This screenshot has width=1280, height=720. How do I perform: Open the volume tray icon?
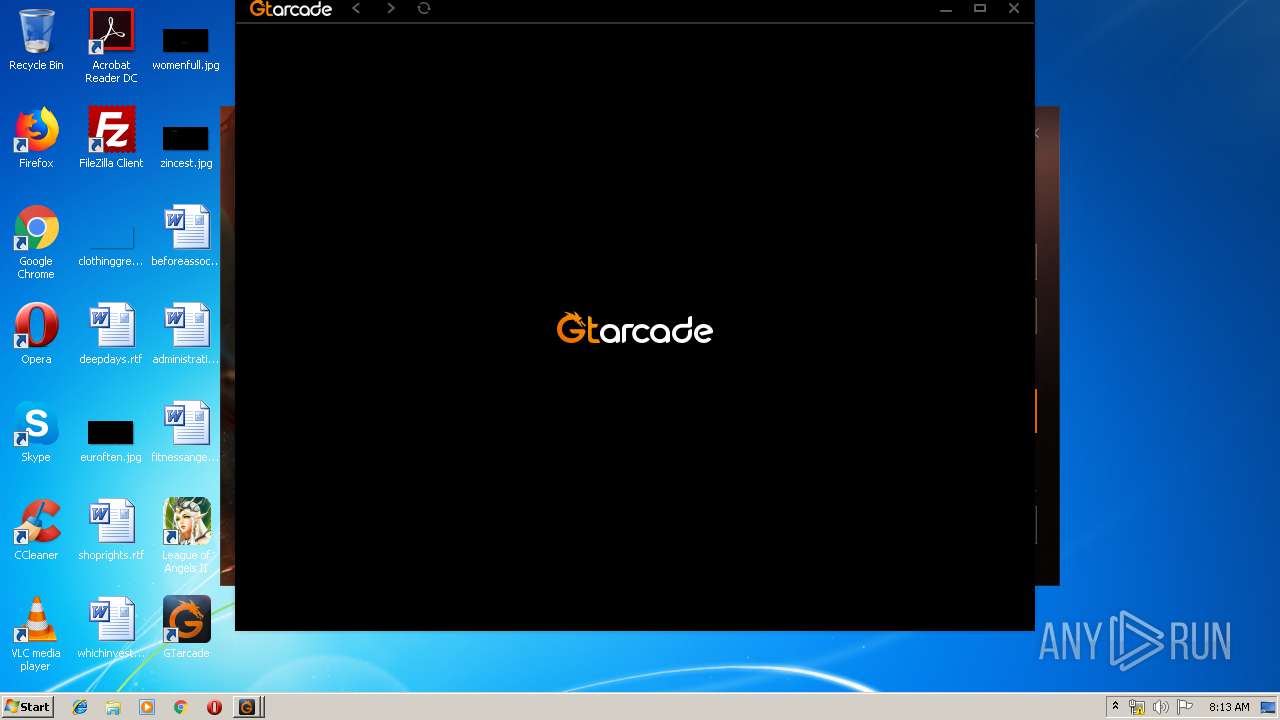pyautogui.click(x=1161, y=707)
